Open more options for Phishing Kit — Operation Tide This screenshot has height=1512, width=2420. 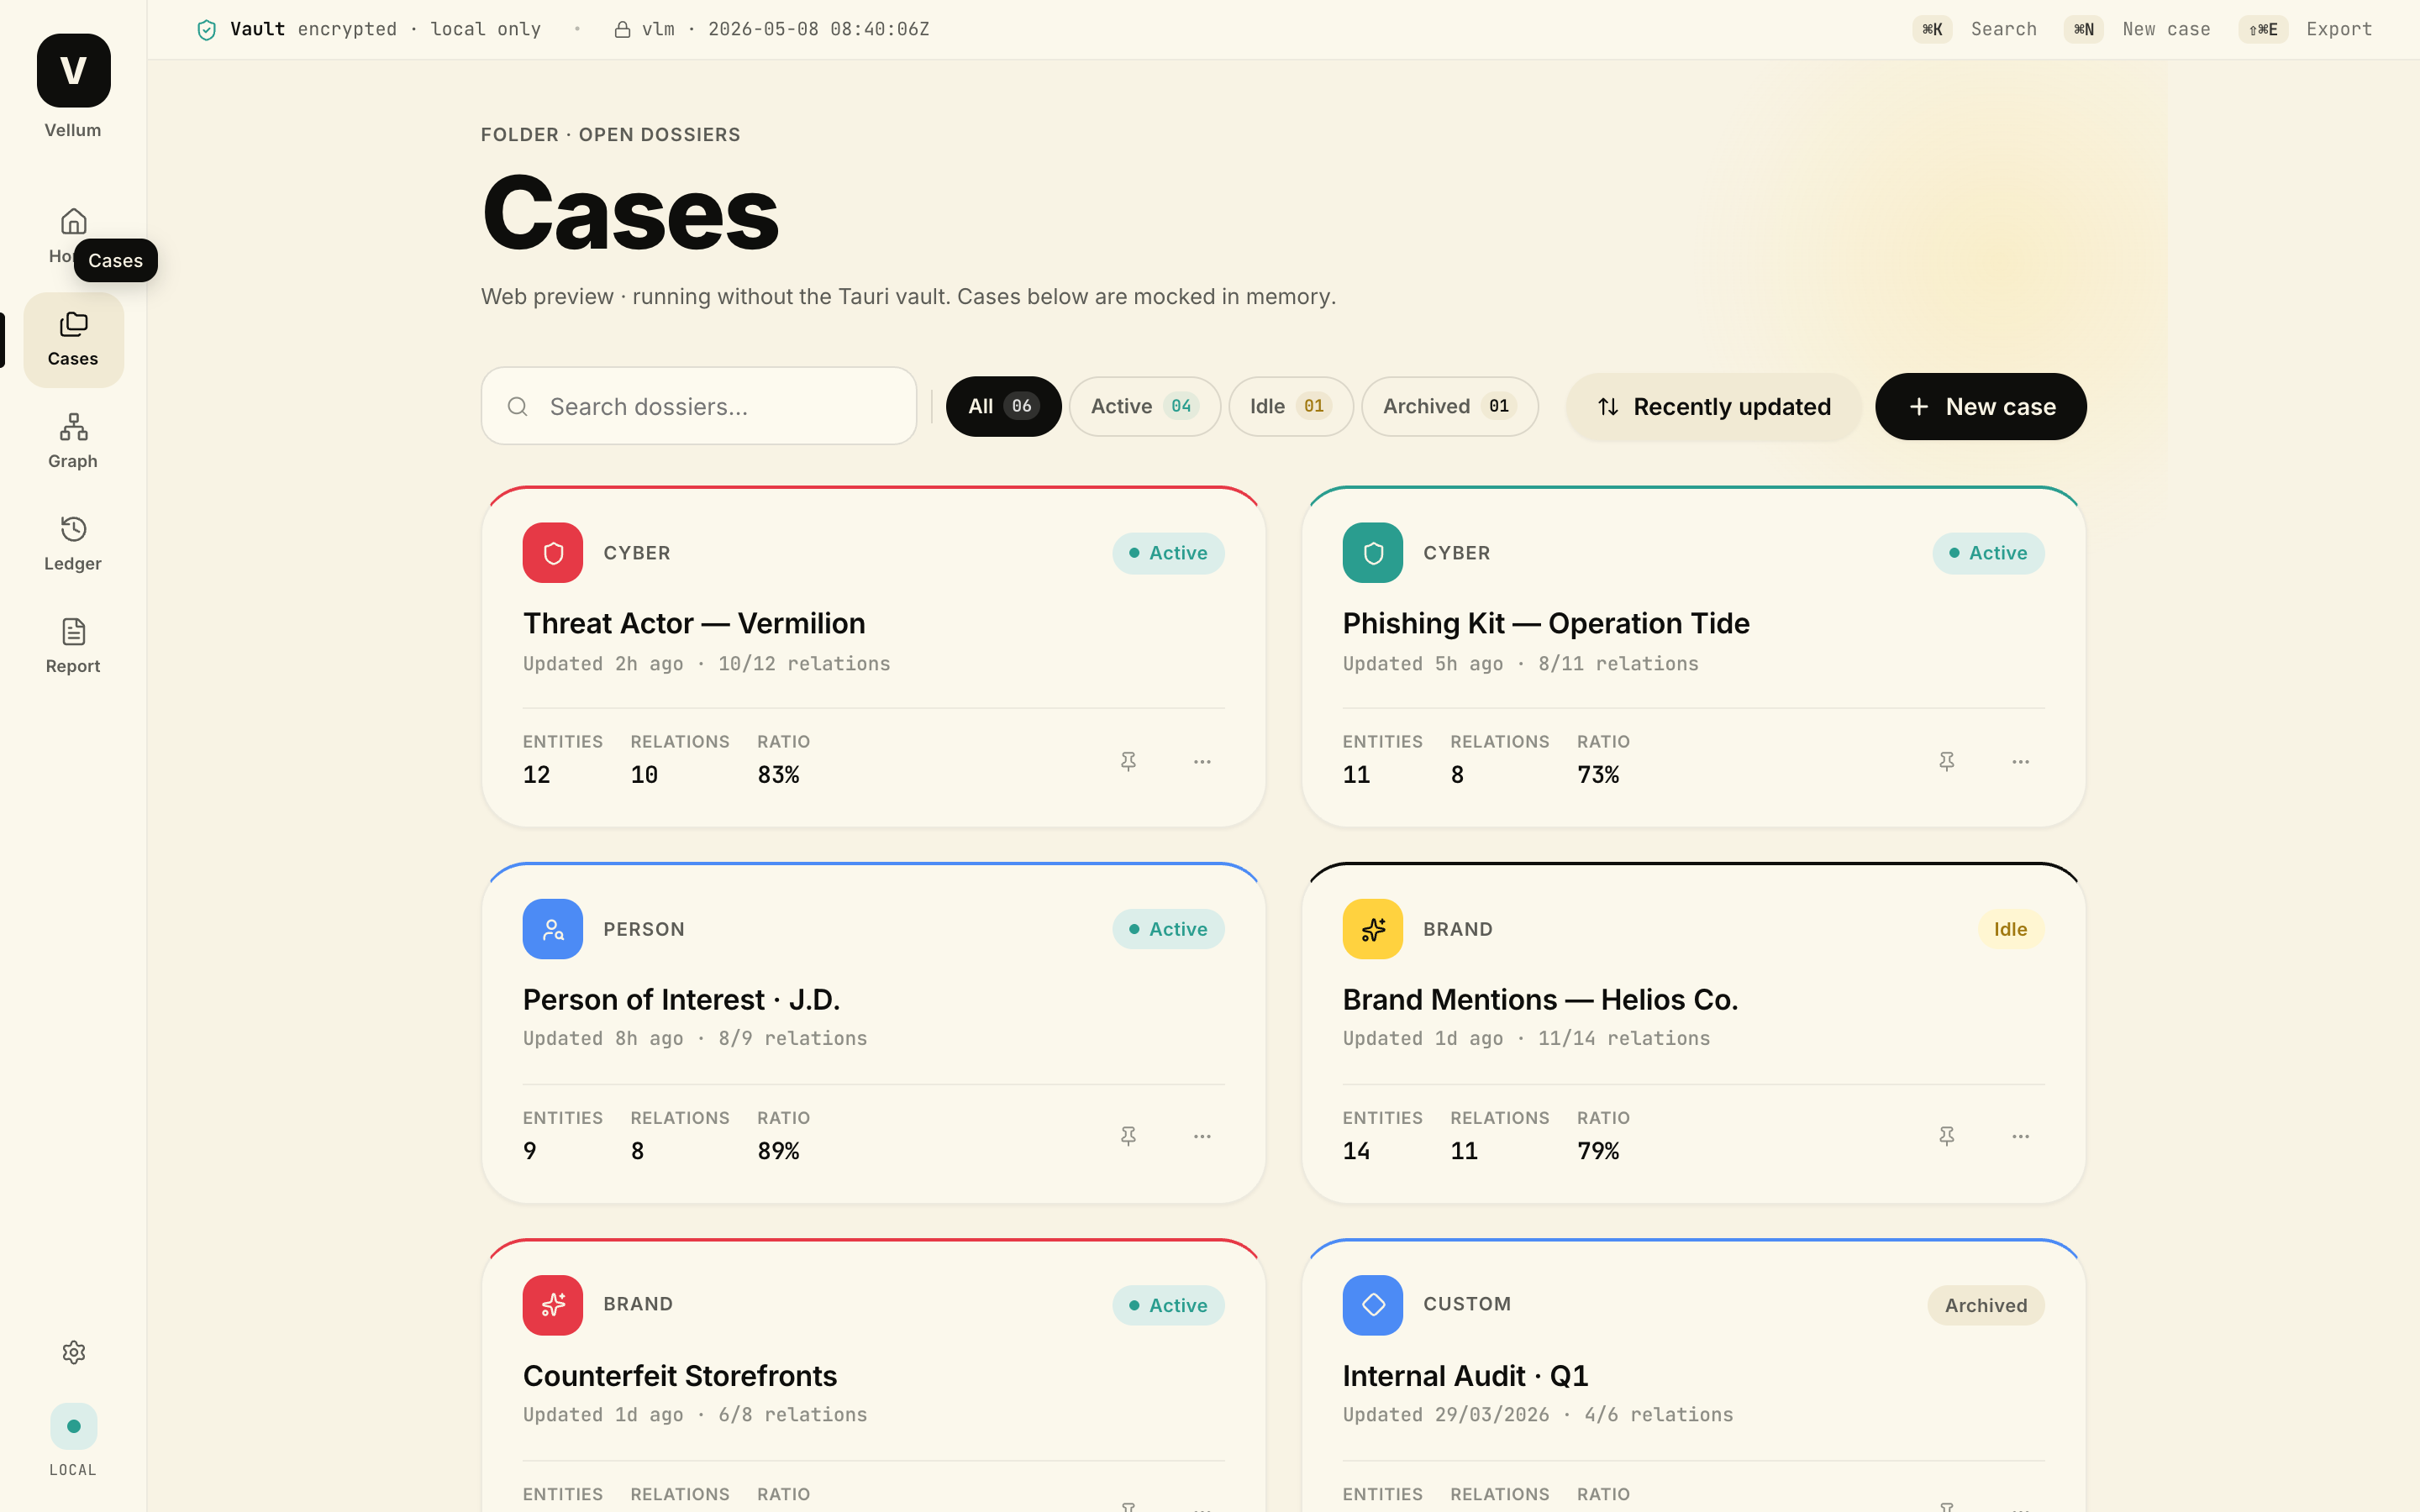click(x=2020, y=762)
